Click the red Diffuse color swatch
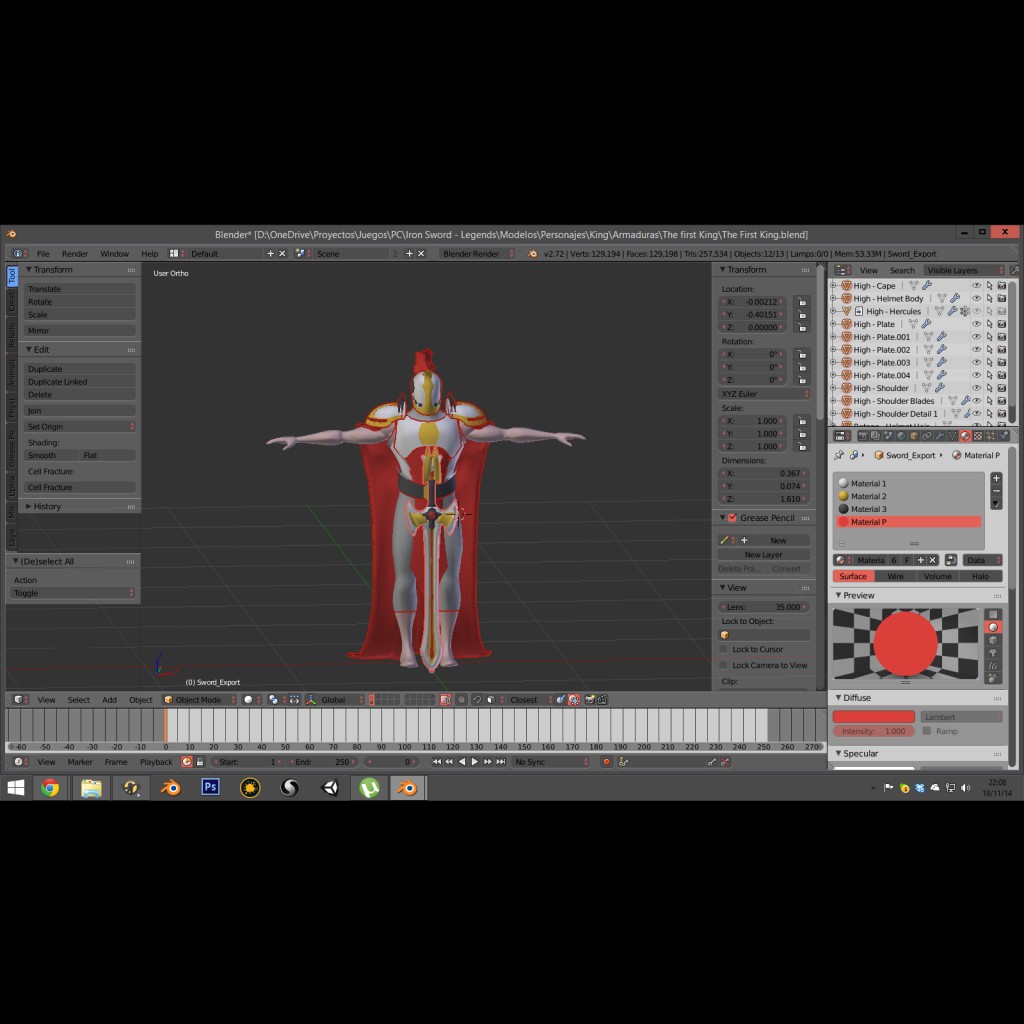This screenshot has height=1024, width=1024. coord(873,717)
